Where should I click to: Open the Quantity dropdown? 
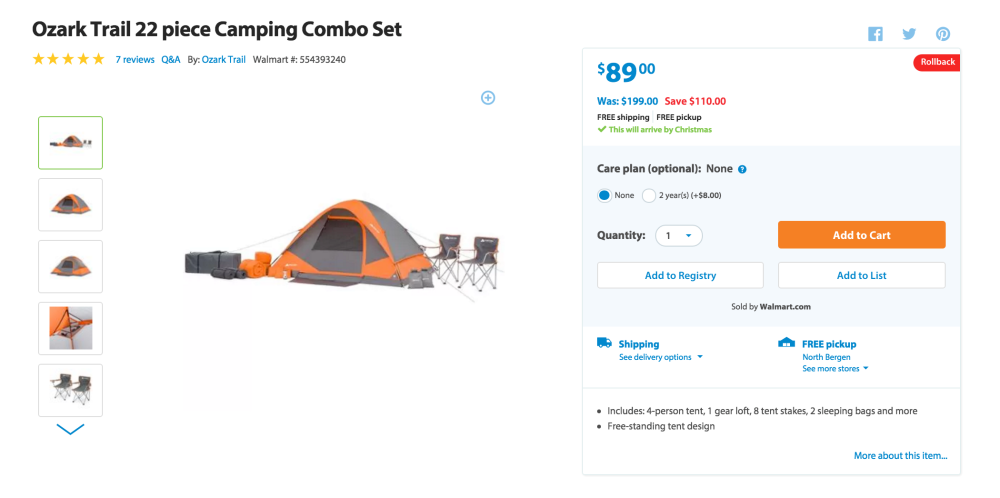coord(679,236)
